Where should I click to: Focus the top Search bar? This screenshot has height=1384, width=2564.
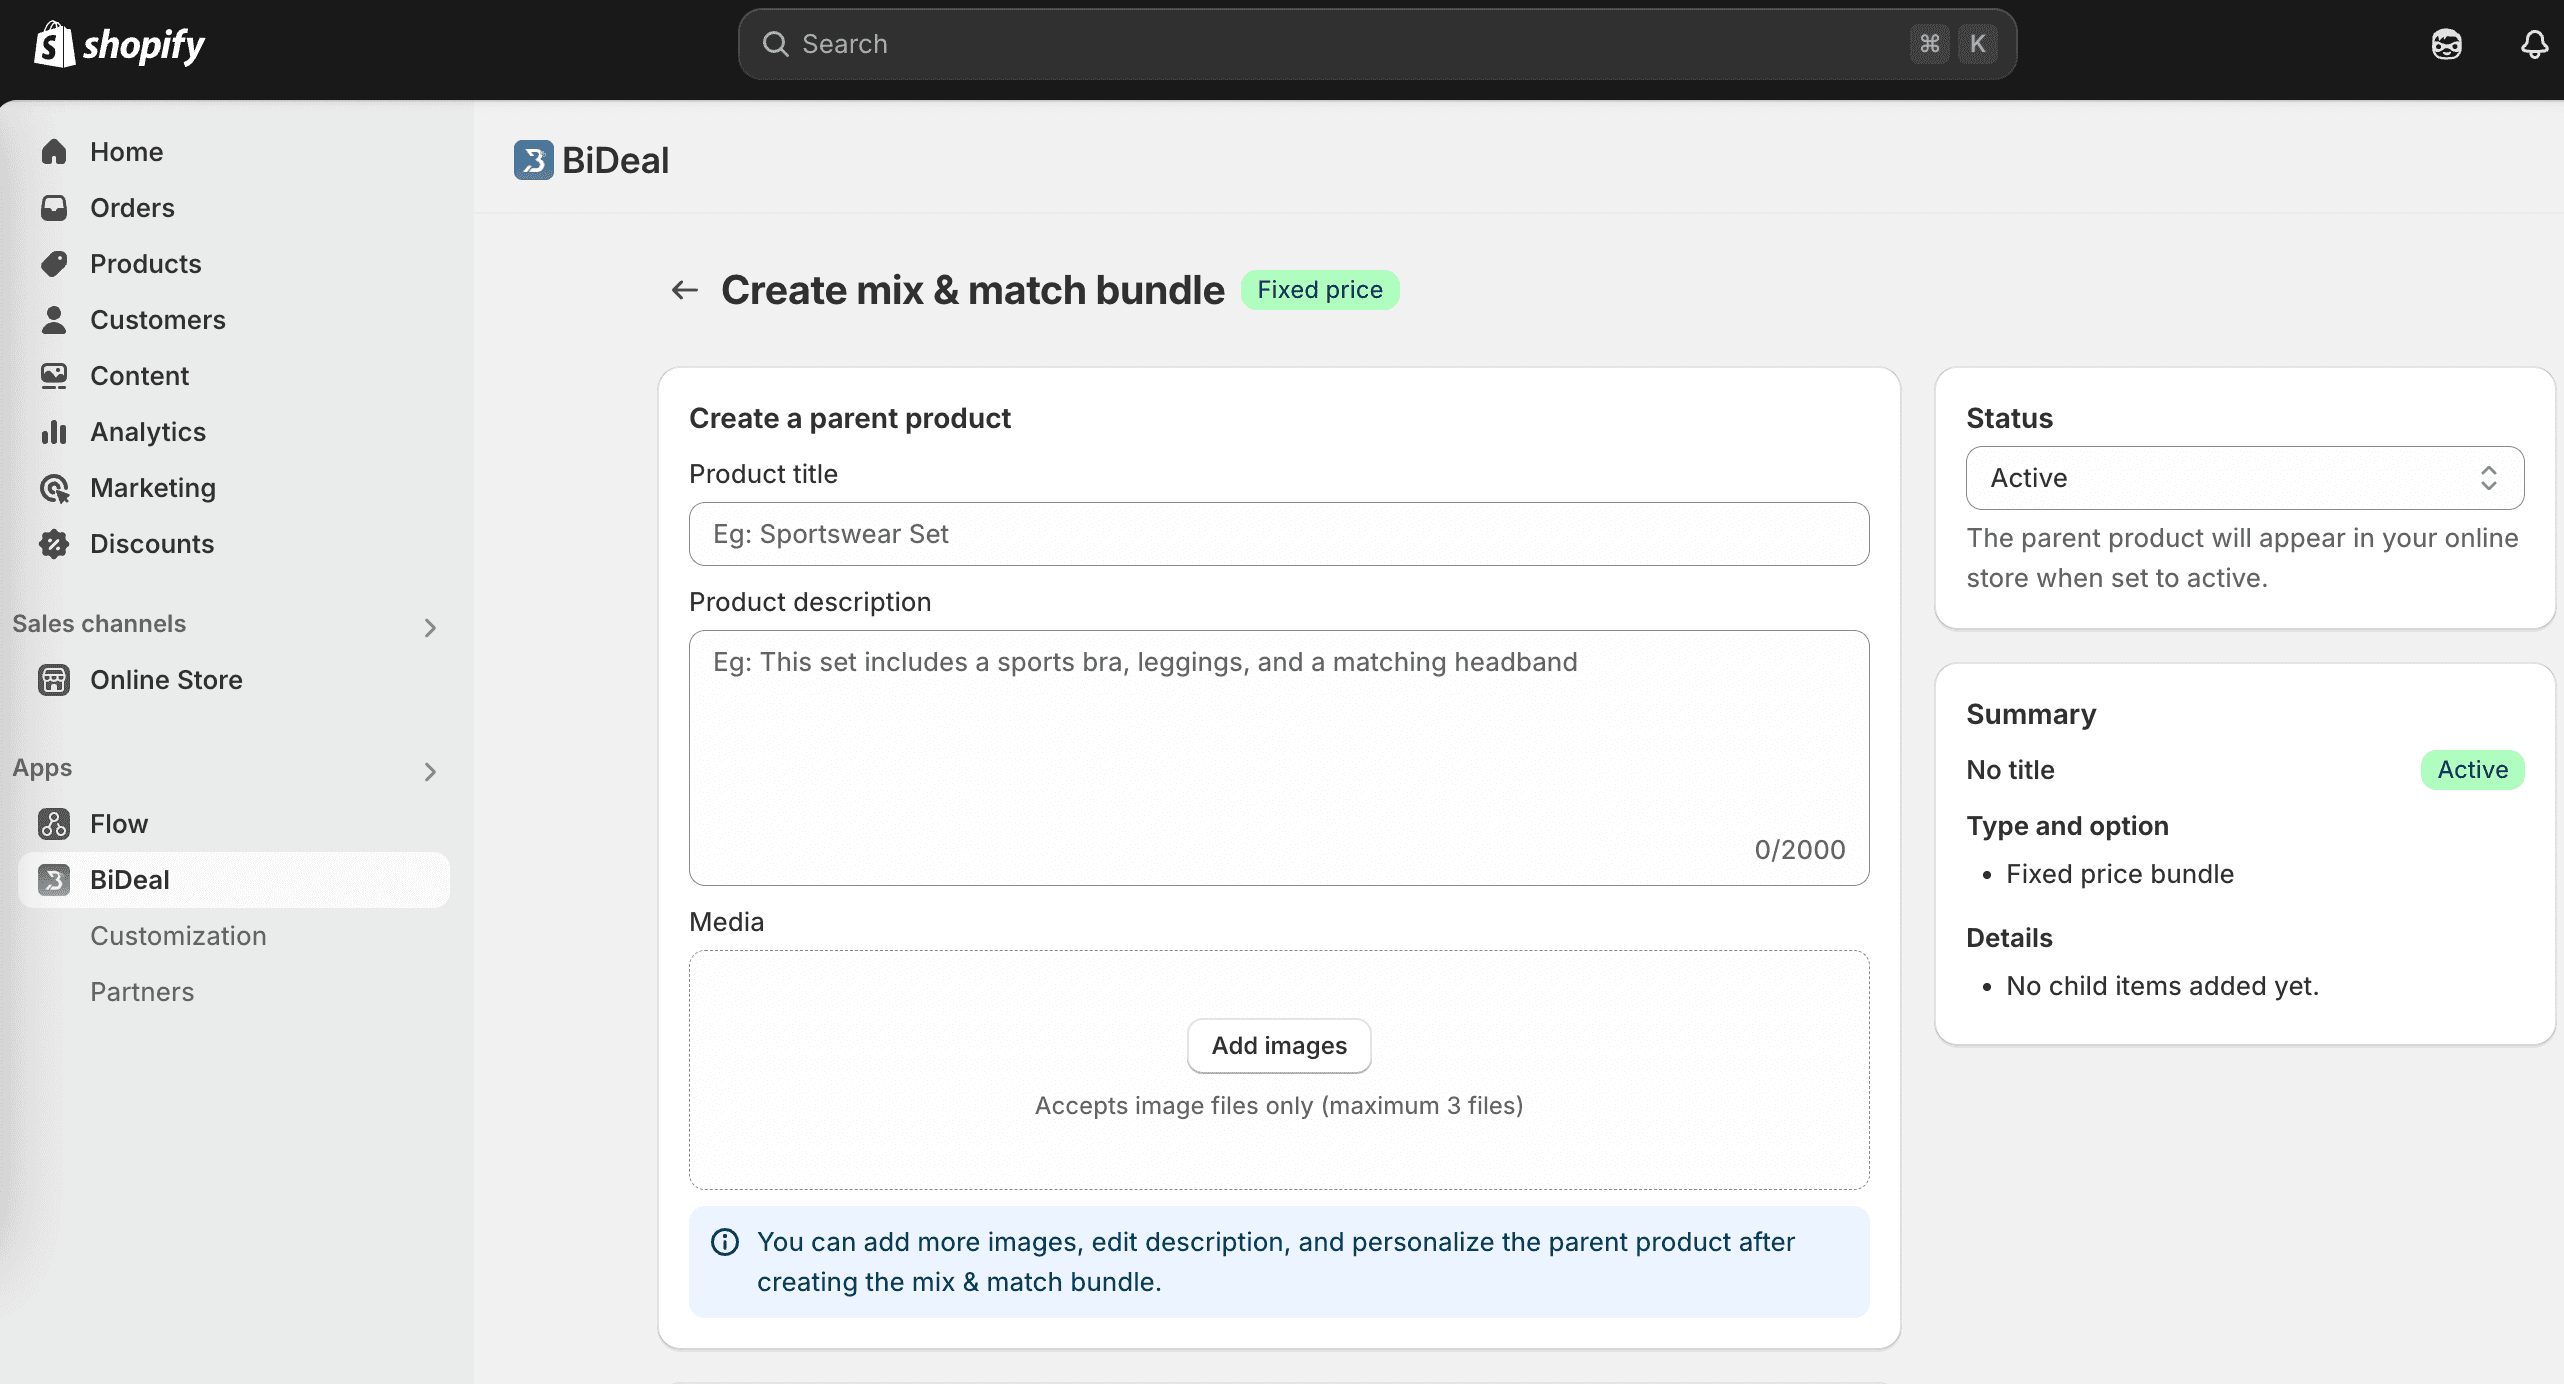tap(1377, 44)
